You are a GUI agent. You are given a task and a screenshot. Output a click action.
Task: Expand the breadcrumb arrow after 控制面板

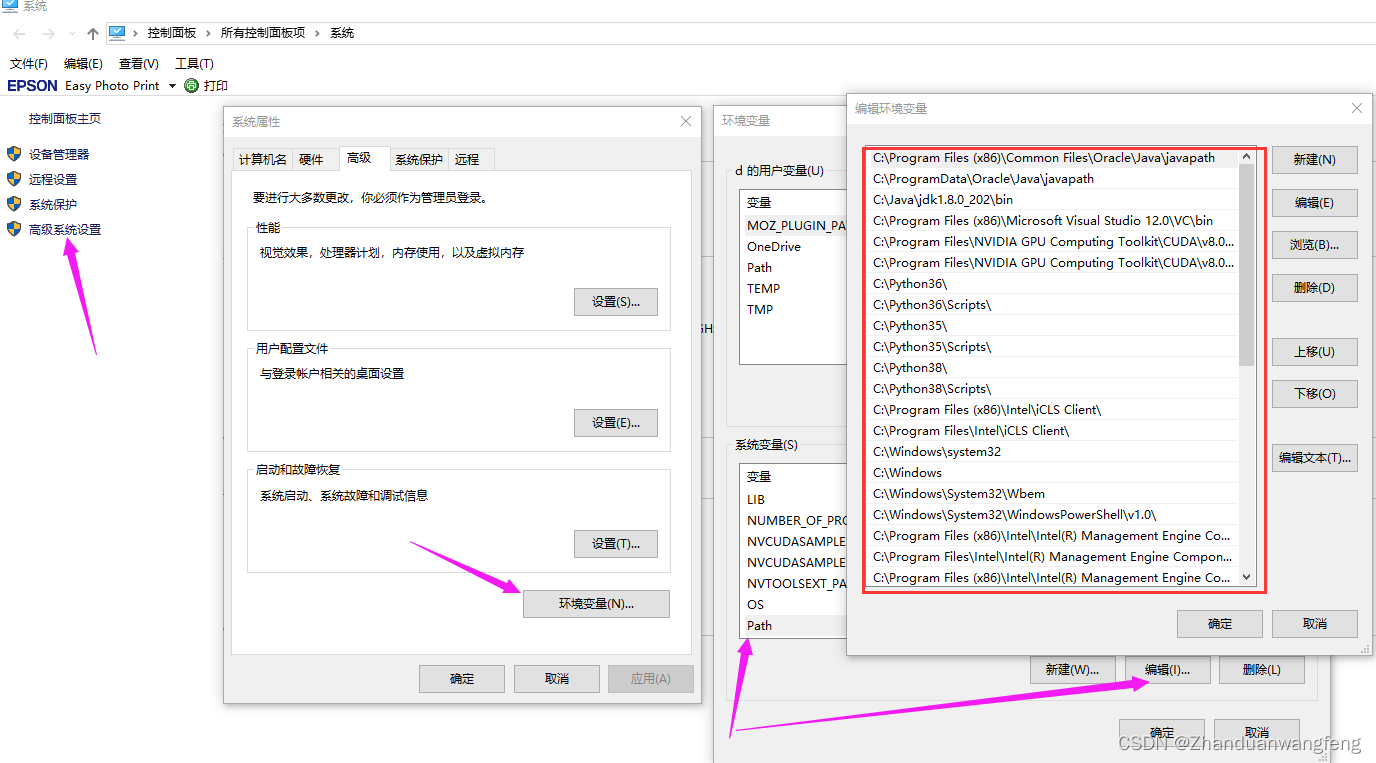[208, 33]
